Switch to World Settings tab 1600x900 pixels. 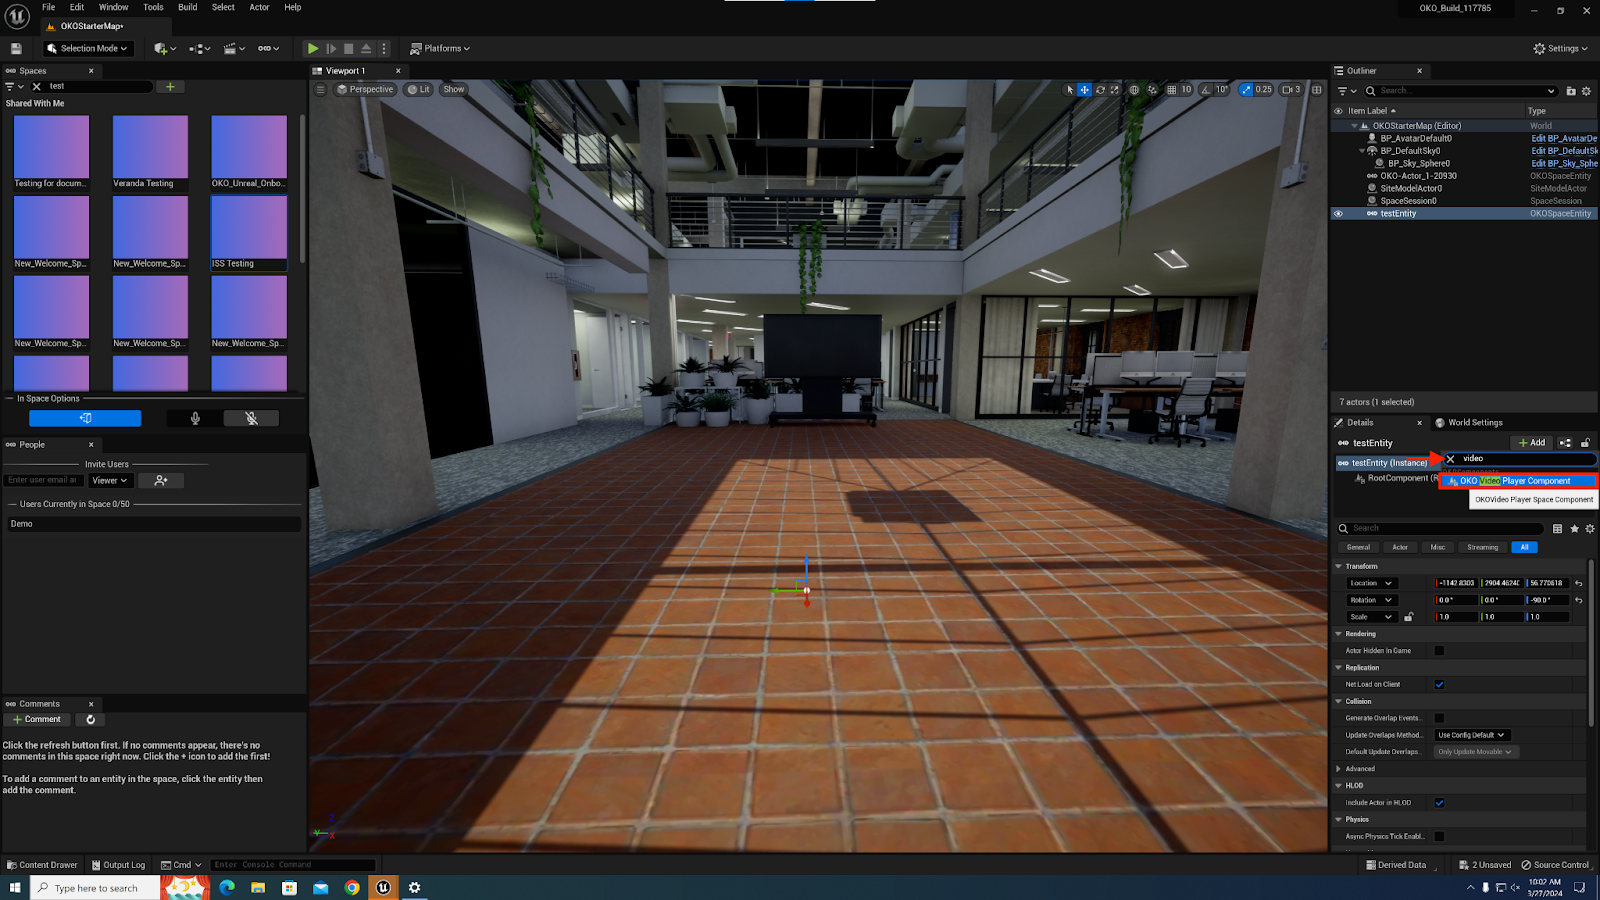click(x=1474, y=423)
